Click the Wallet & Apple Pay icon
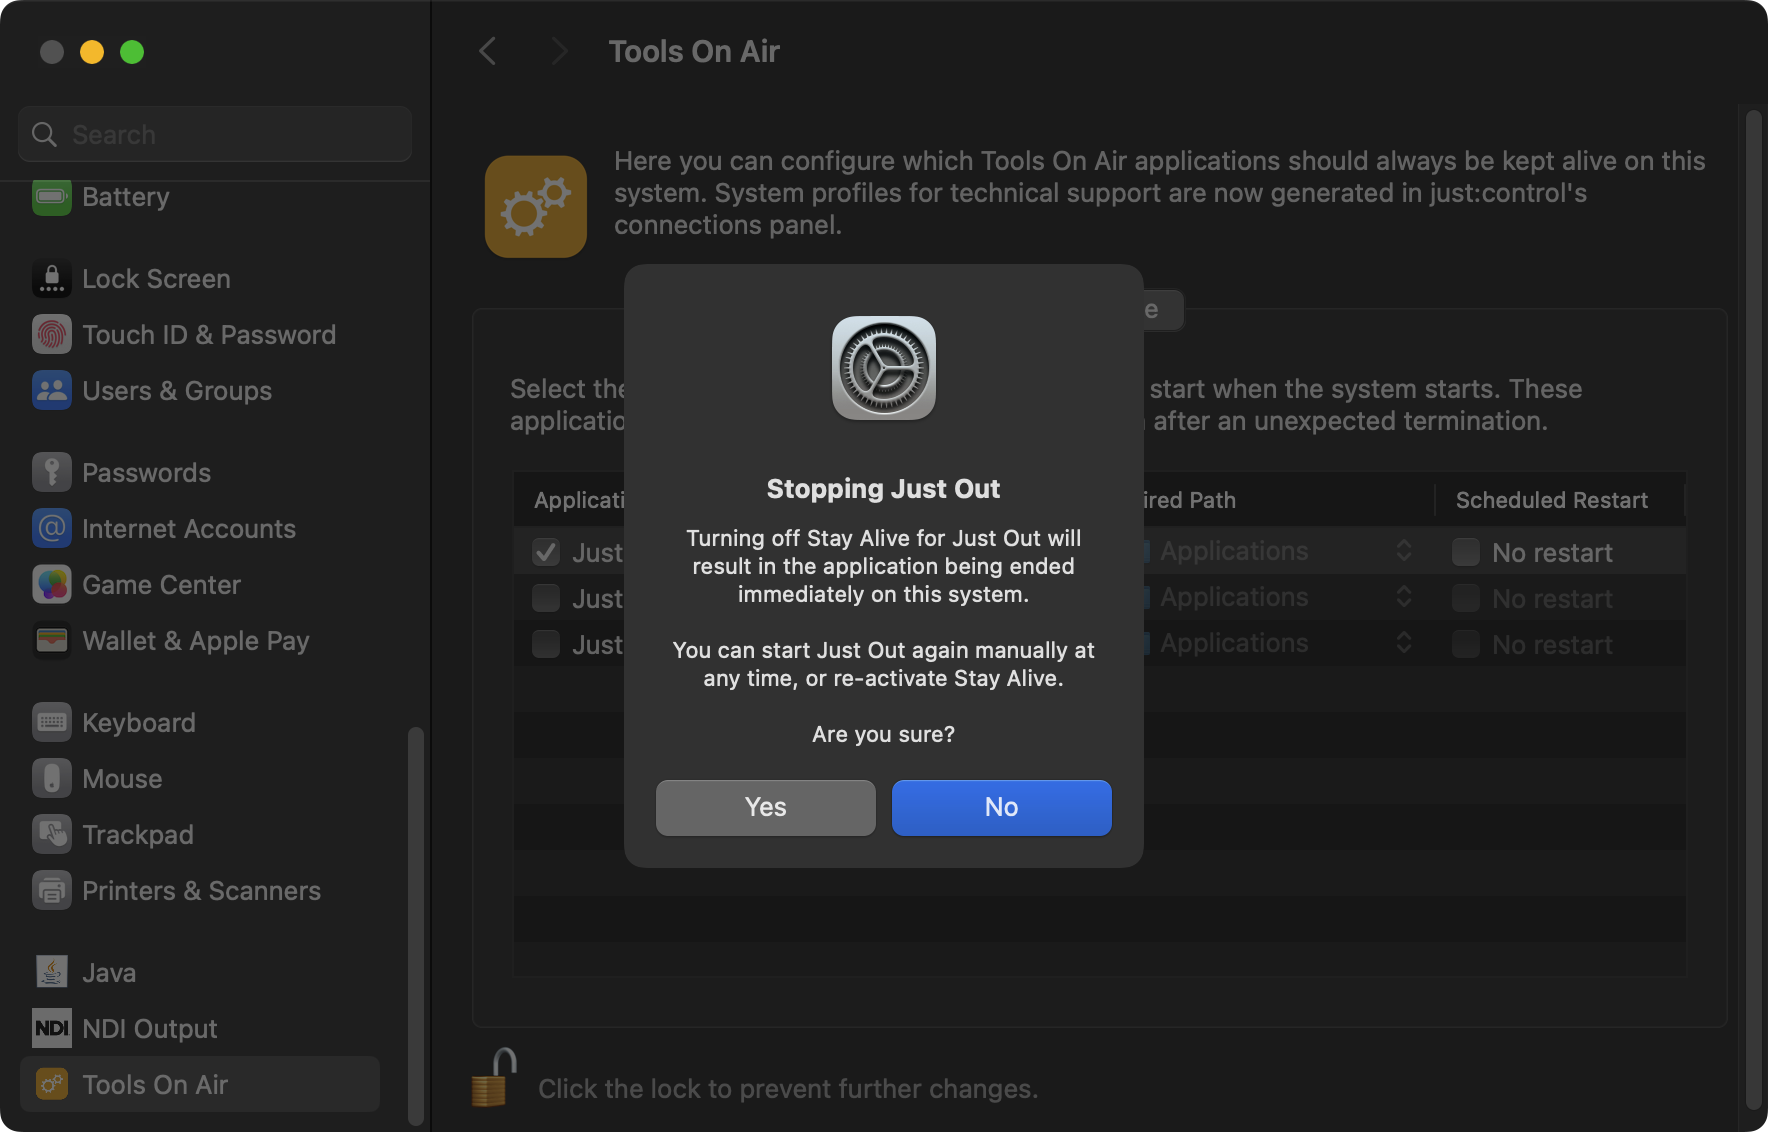 [x=52, y=641]
